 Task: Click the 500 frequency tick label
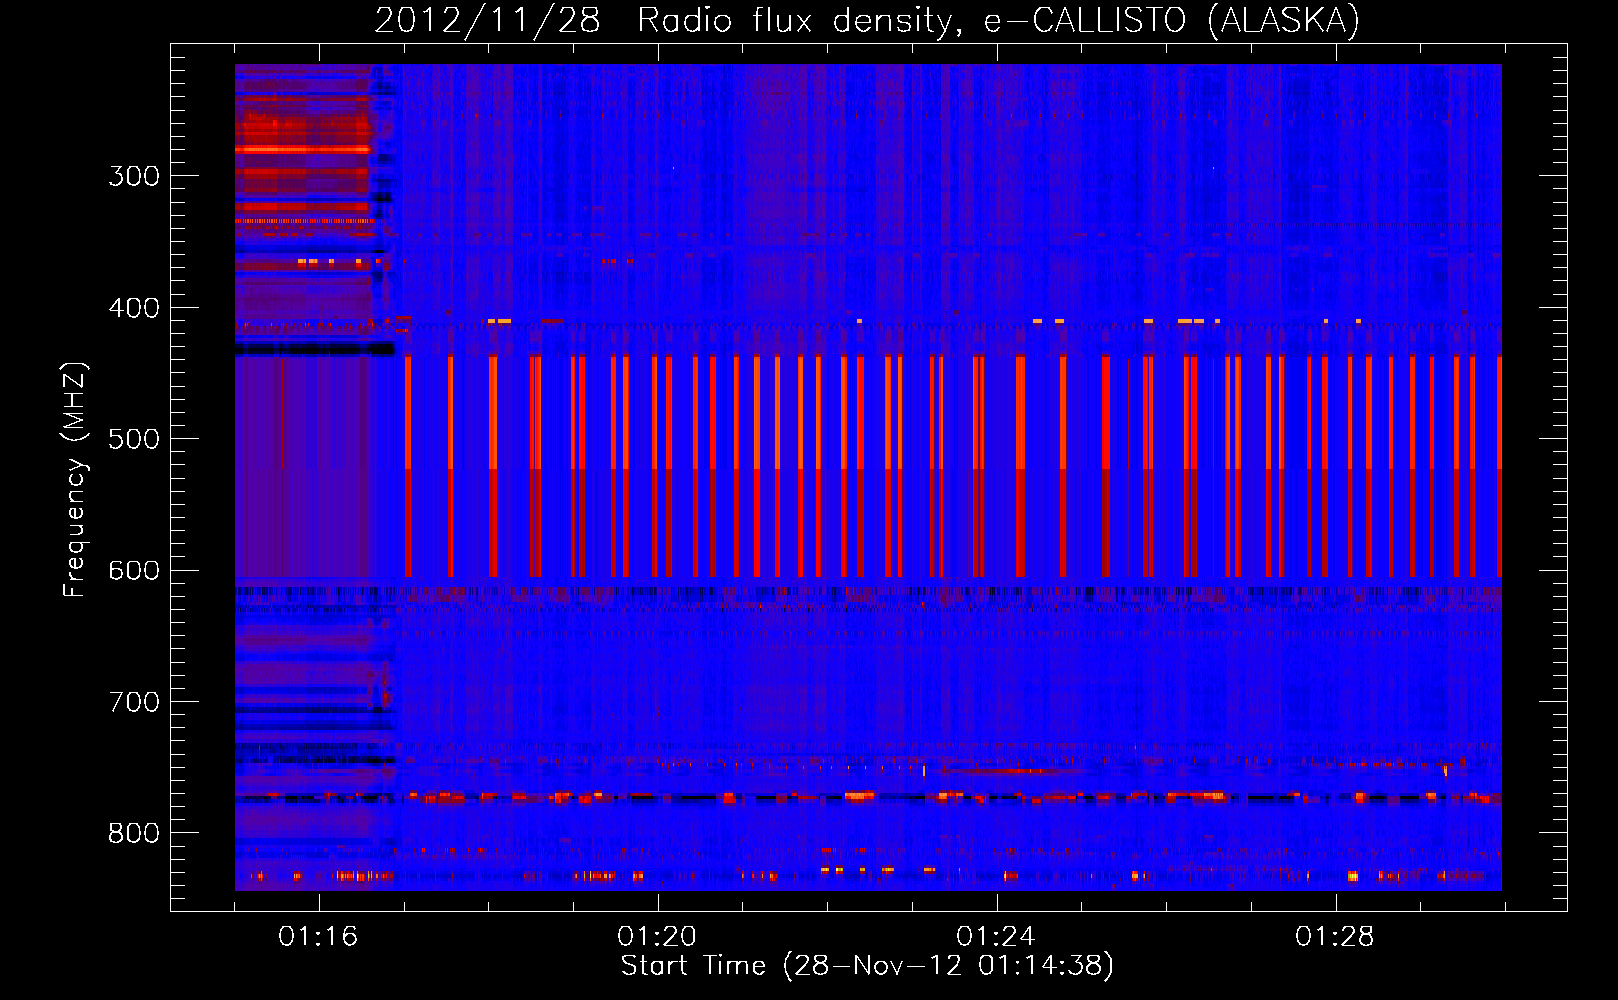pos(134,439)
